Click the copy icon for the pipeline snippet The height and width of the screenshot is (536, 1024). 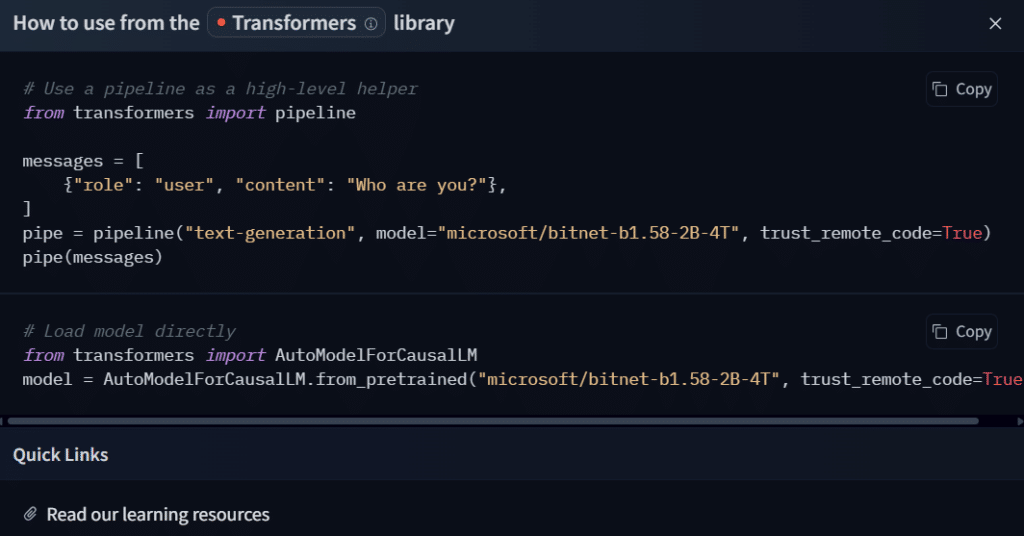(x=940, y=89)
